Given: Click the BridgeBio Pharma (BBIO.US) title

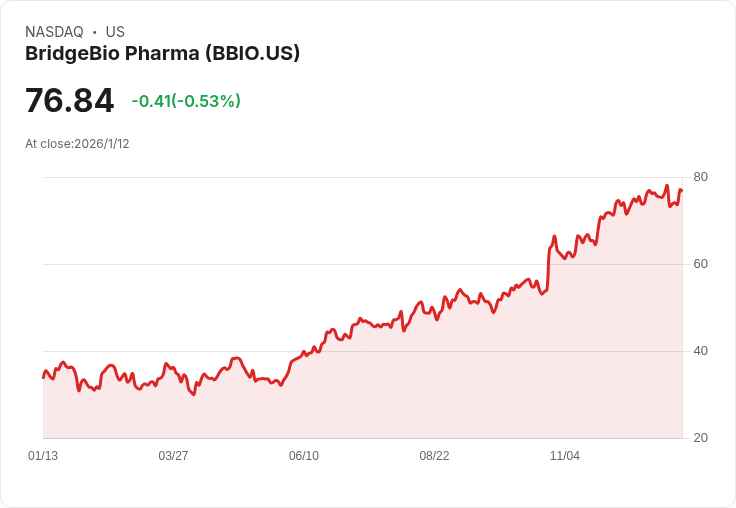Looking at the screenshot, I should pyautogui.click(x=162, y=54).
